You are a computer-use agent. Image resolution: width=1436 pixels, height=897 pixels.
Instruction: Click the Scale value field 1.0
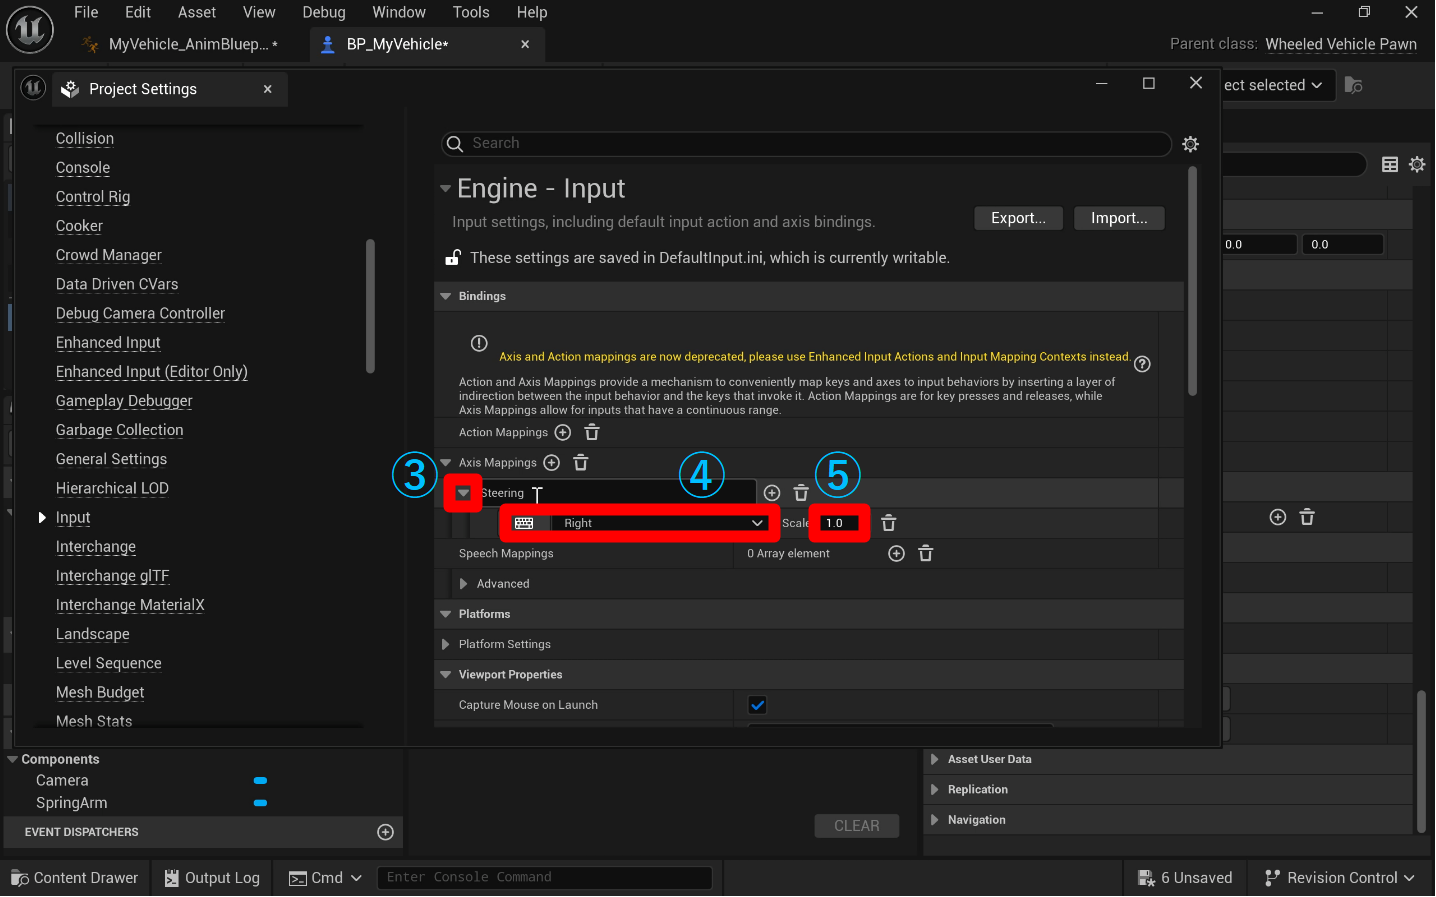pyautogui.click(x=839, y=523)
